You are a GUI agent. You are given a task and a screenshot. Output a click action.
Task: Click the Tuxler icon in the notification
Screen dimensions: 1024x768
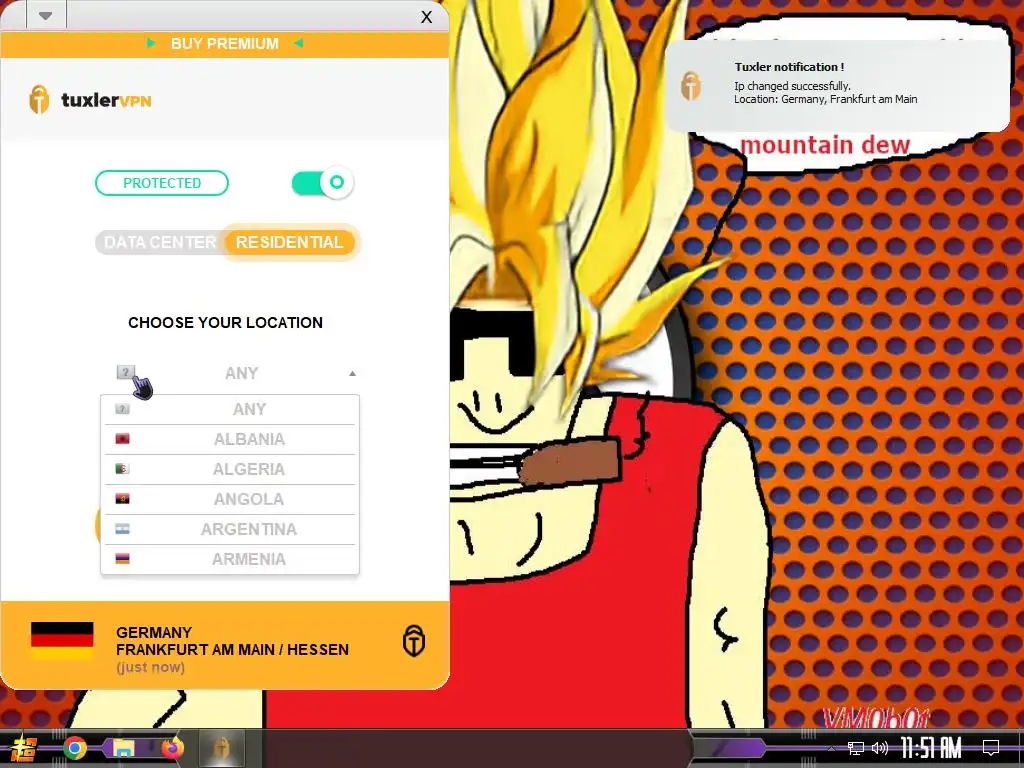691,86
